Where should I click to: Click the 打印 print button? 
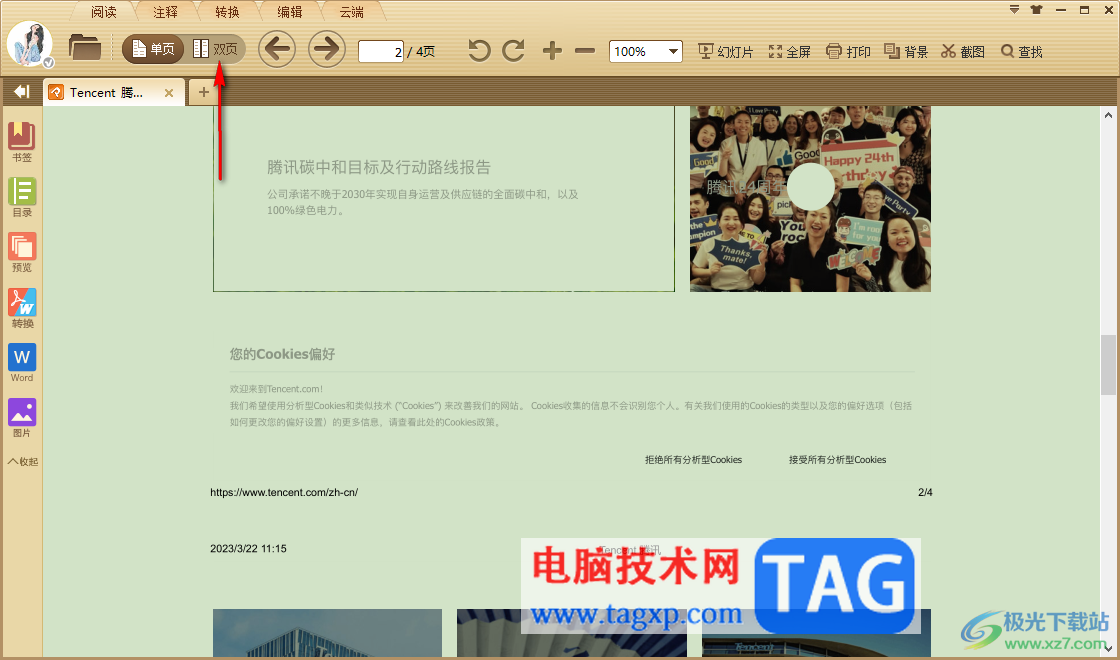coord(848,51)
